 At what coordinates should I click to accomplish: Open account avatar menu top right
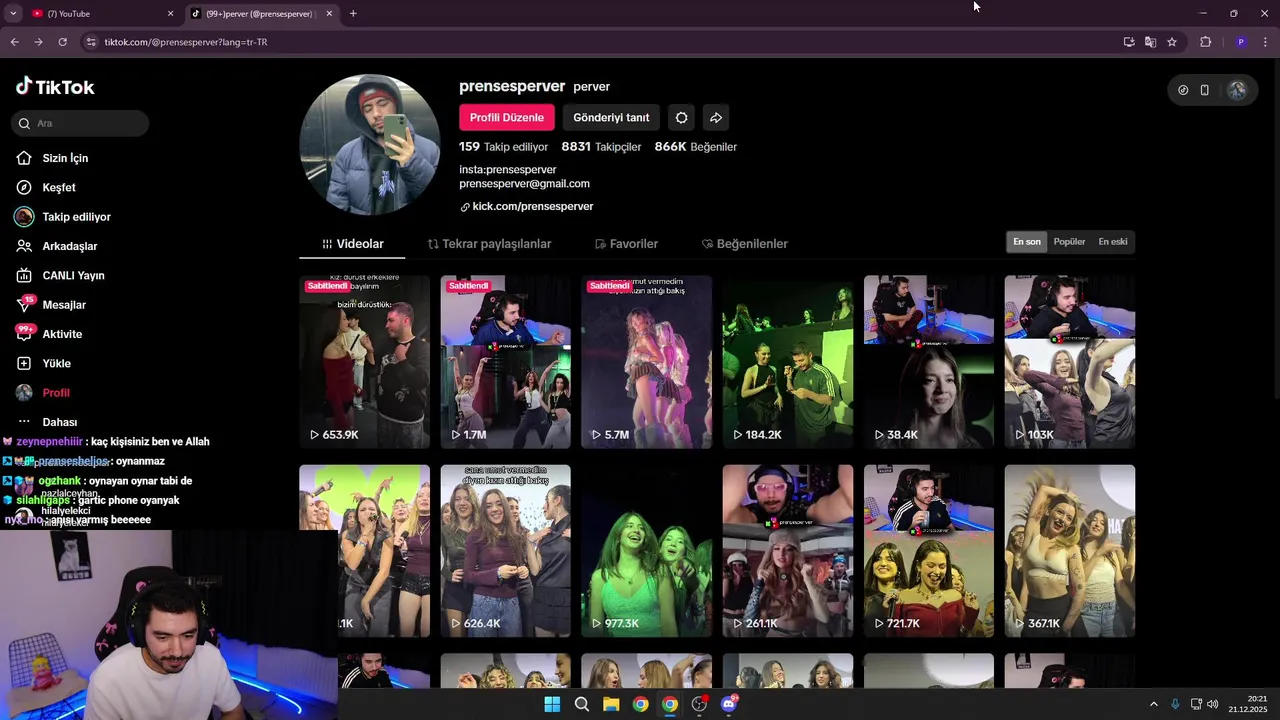click(x=1237, y=90)
